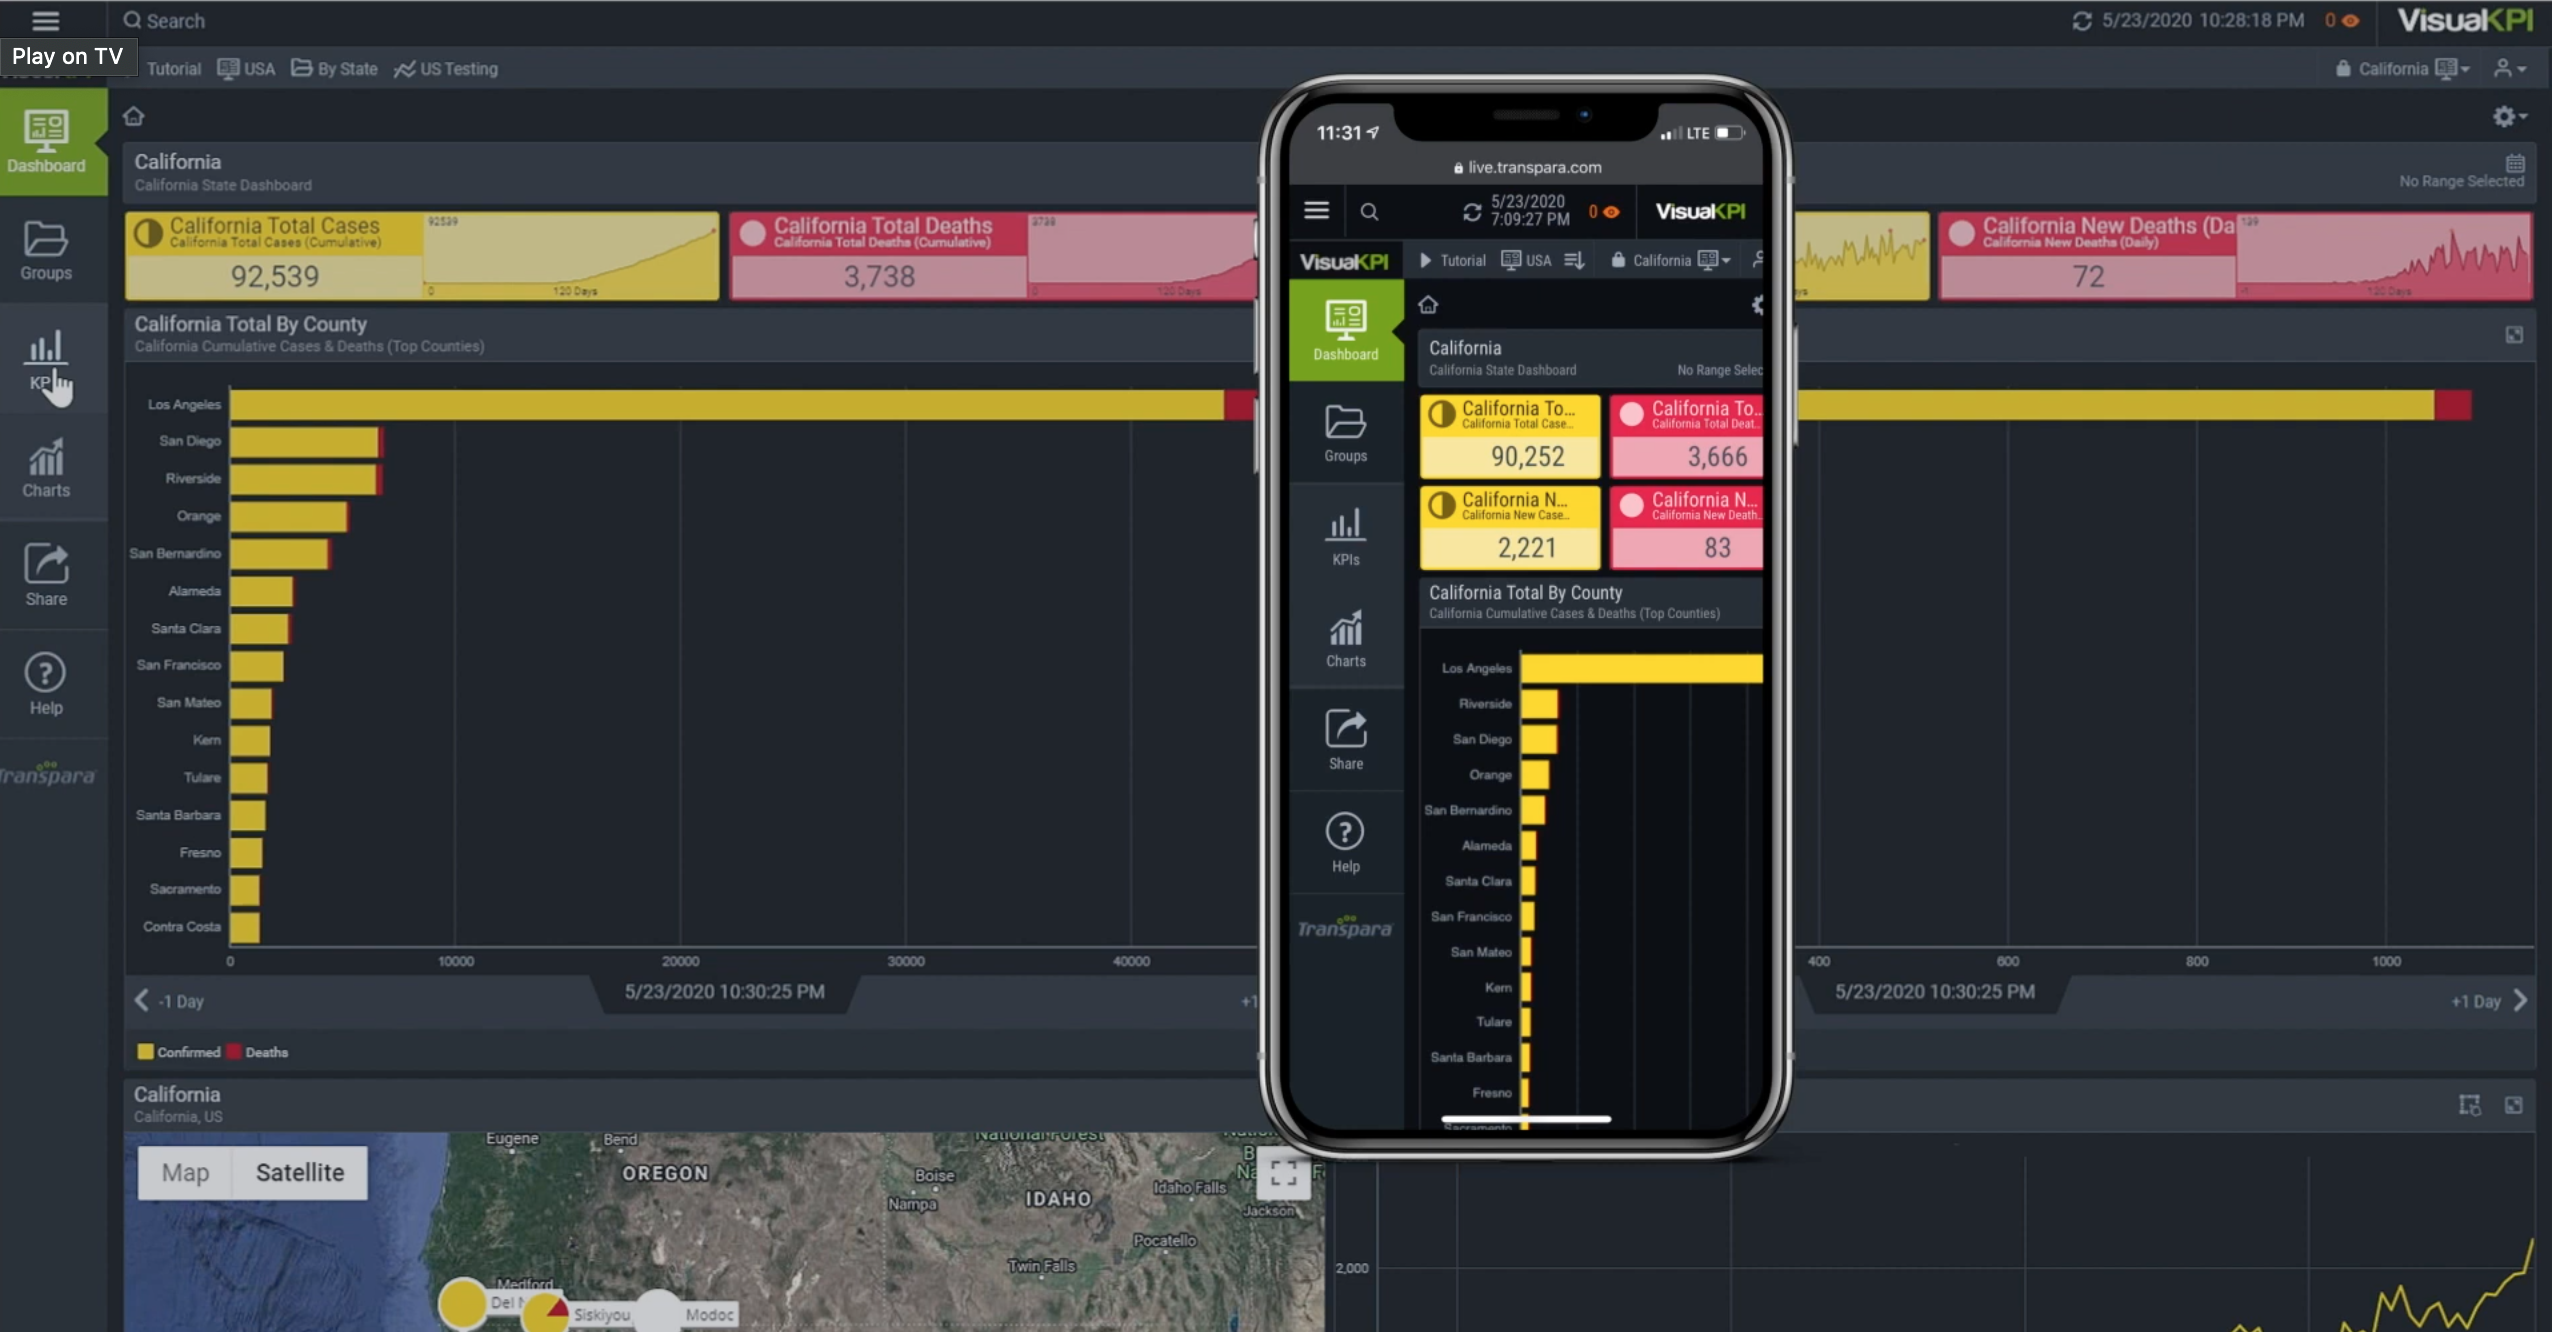2552x1332 pixels.
Task: Tap the live.transpara.com address bar
Action: click(1527, 168)
